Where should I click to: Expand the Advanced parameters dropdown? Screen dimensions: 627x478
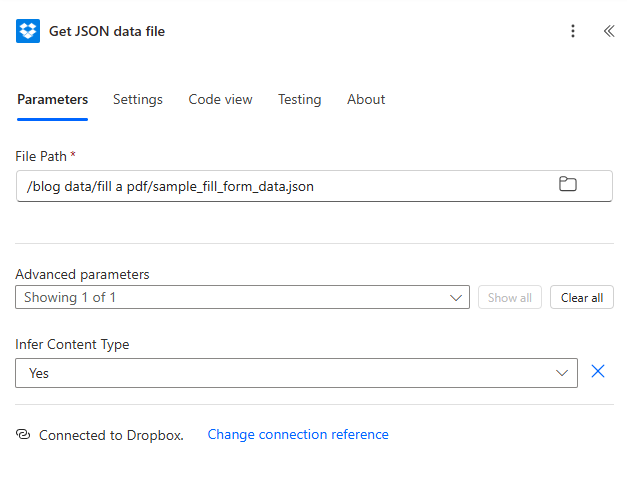tap(240, 297)
